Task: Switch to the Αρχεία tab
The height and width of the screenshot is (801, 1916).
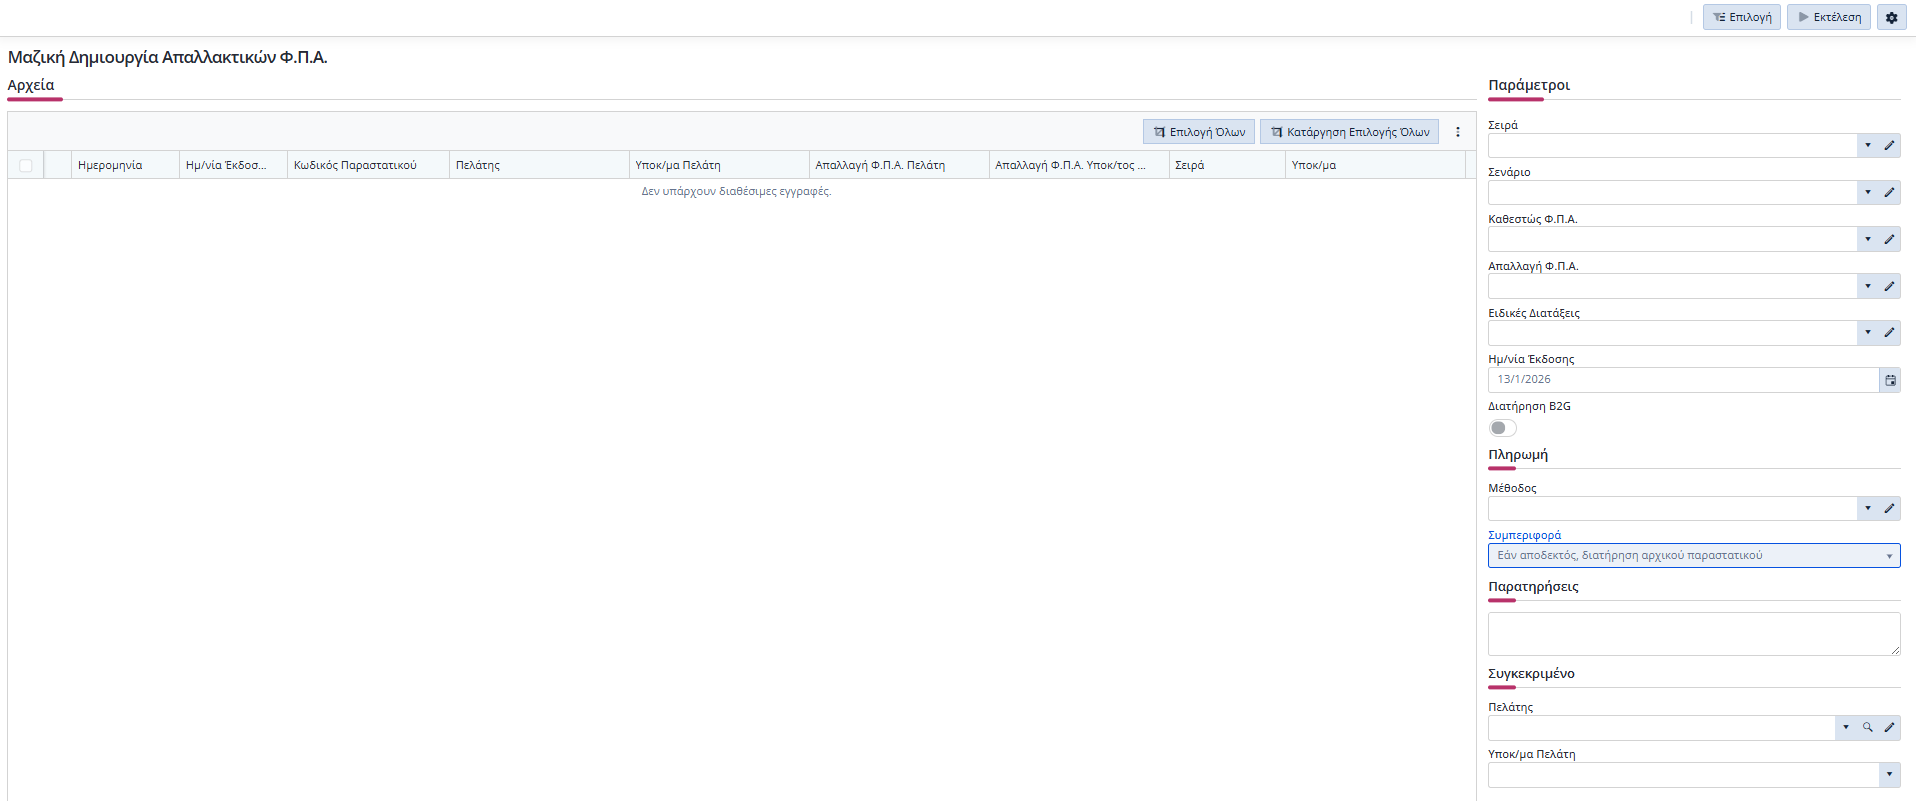Action: [31, 86]
